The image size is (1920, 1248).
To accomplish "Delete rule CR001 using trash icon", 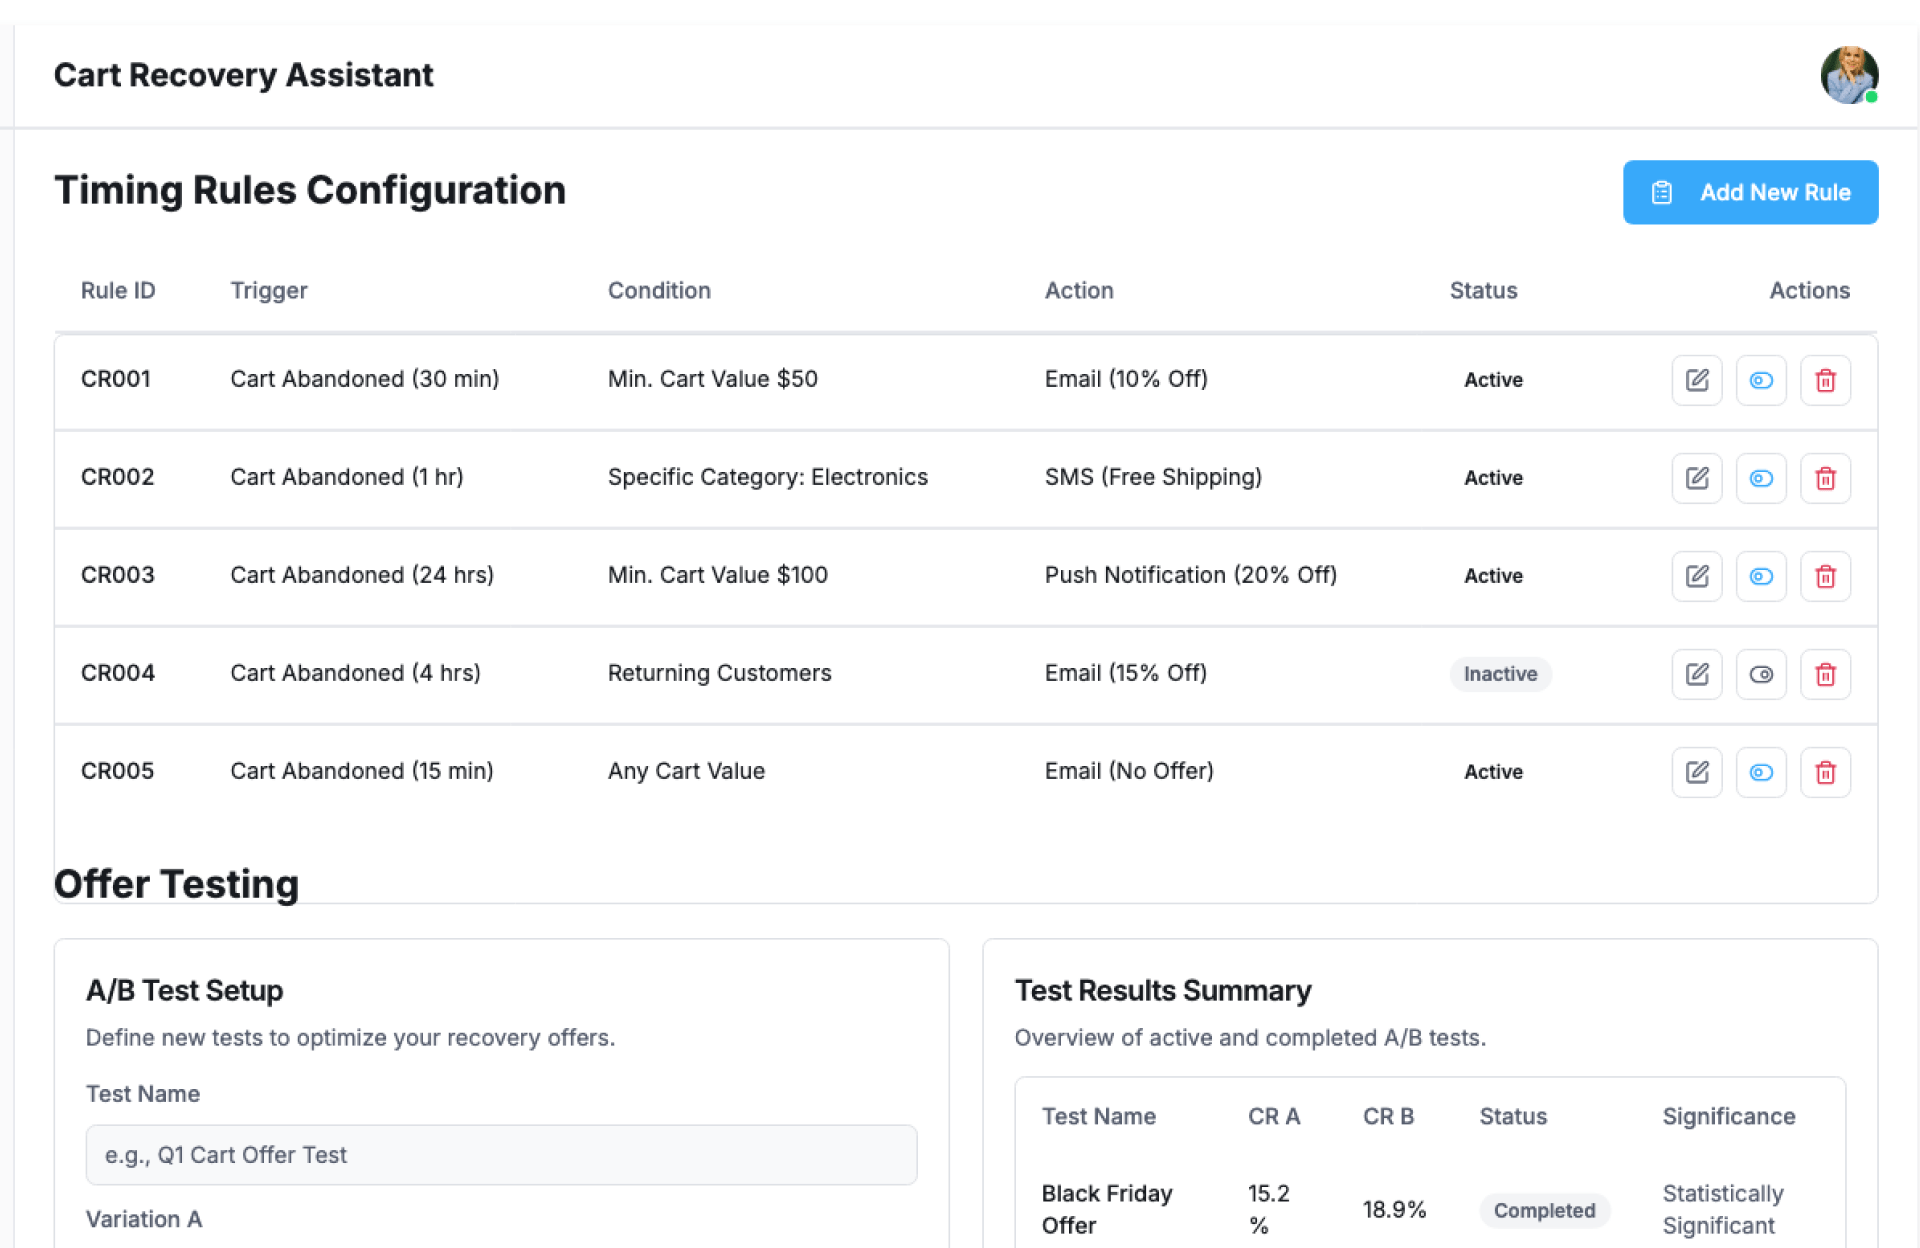I will pos(1824,380).
